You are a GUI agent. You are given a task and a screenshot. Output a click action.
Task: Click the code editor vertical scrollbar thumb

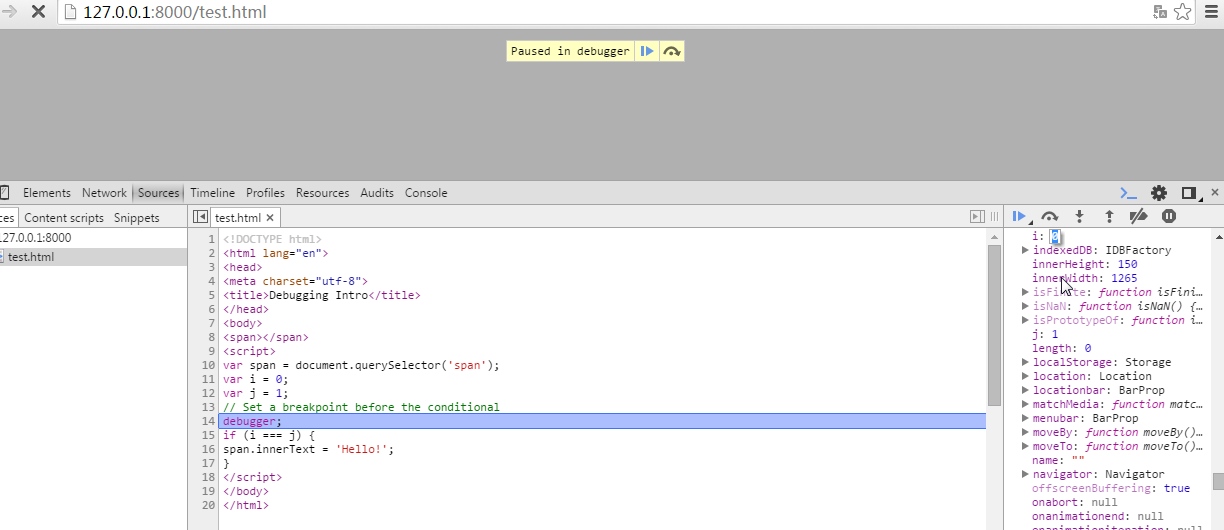click(x=994, y=324)
